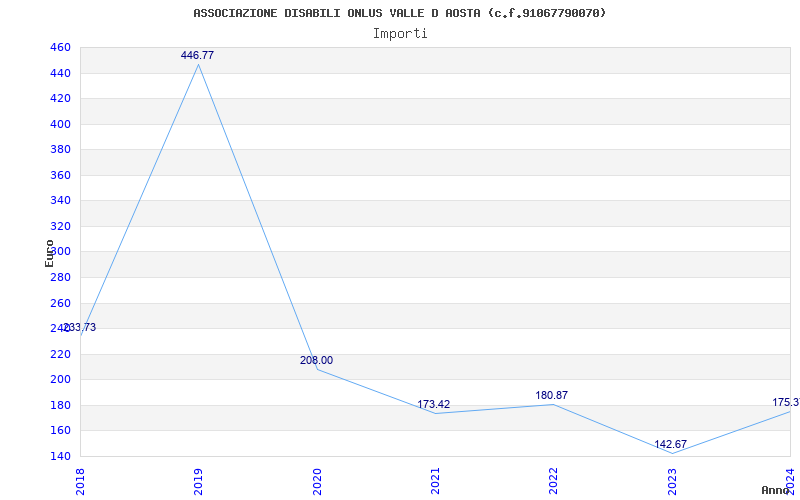The image size is (800, 500).
Task: Click the 2019 peak point on the line
Action: coord(198,64)
